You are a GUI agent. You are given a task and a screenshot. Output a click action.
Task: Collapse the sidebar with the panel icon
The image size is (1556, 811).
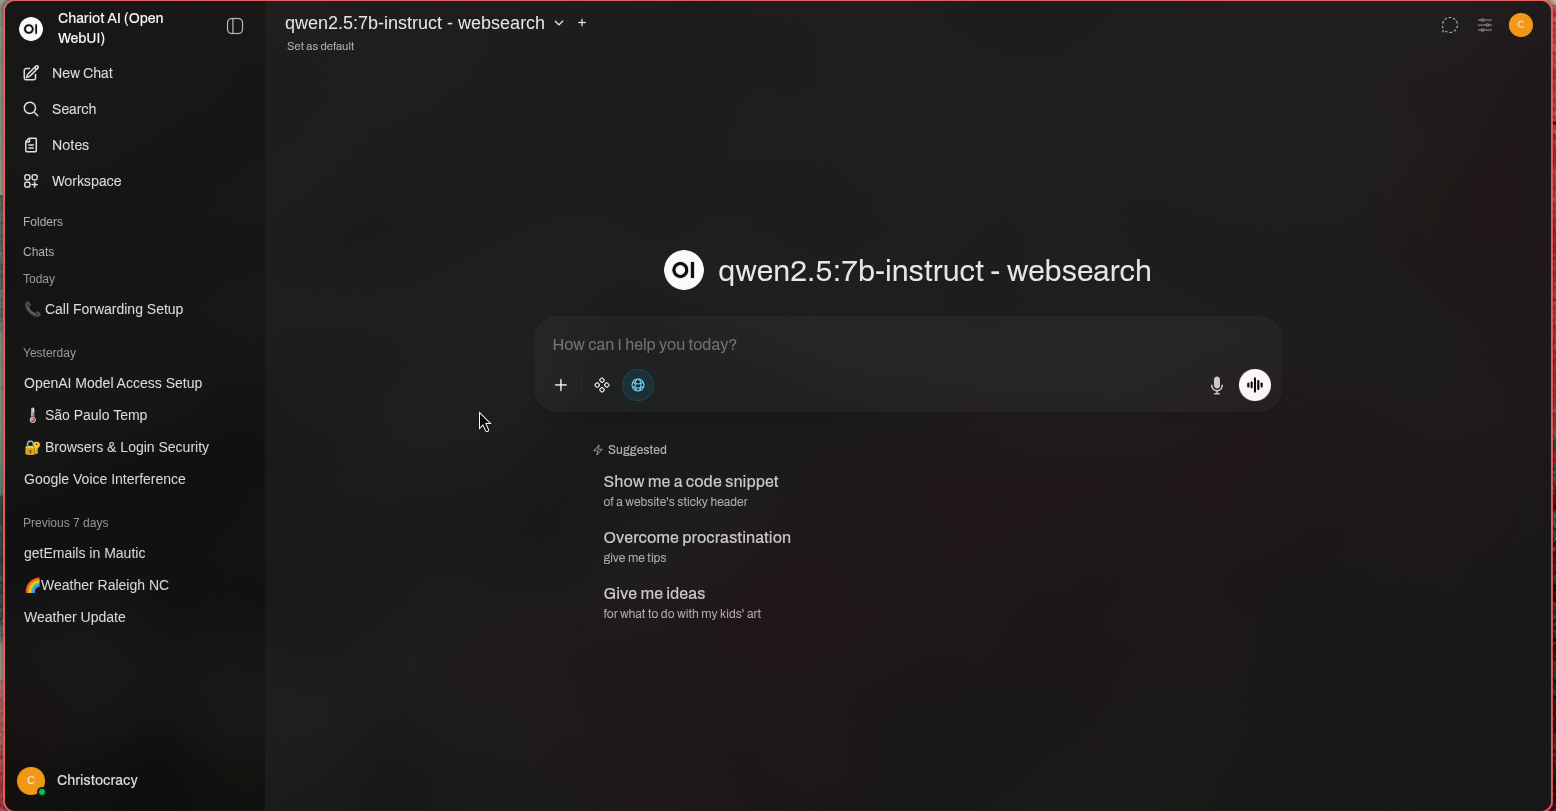click(235, 26)
